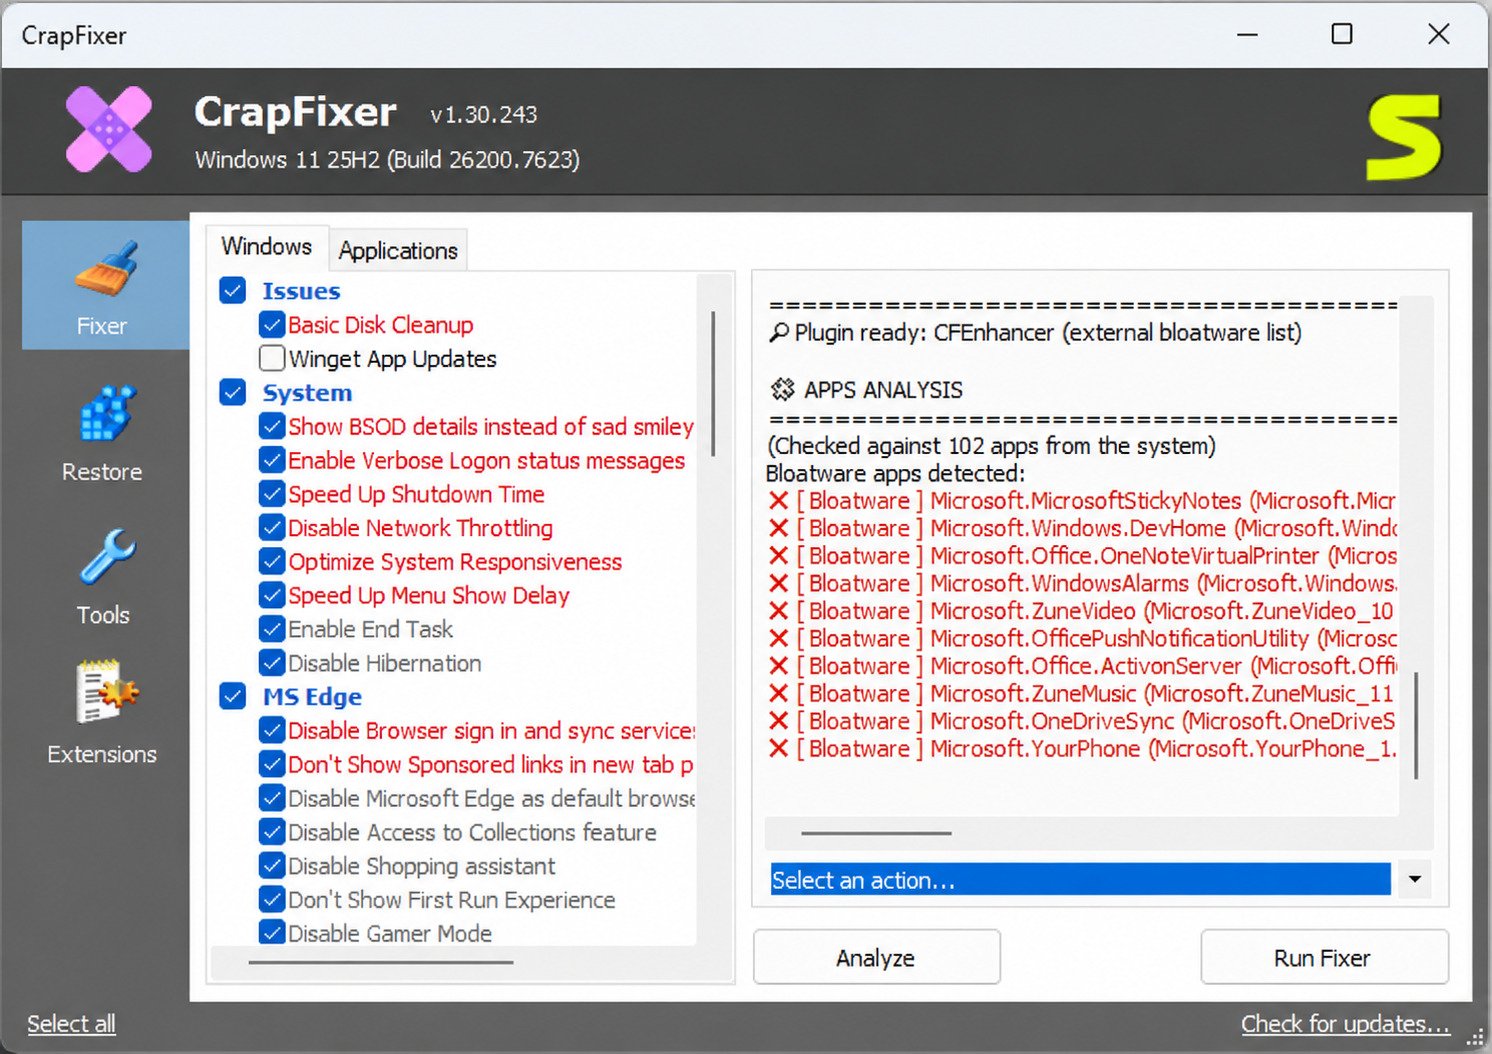
Task: Toggle the System group checkbox
Action: click(x=233, y=392)
